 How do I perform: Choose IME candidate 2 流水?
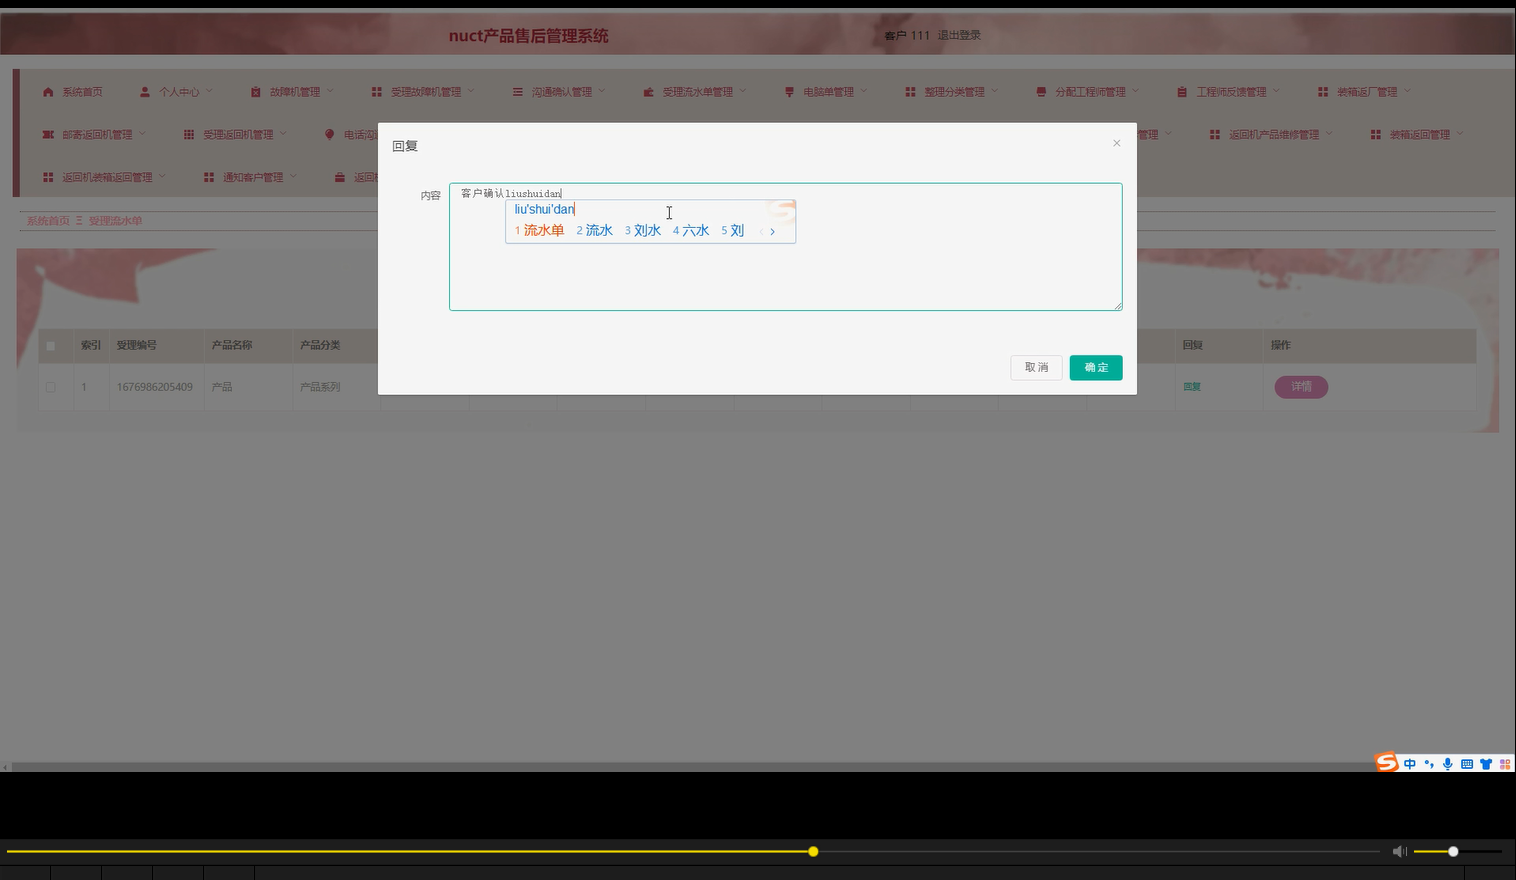click(595, 231)
